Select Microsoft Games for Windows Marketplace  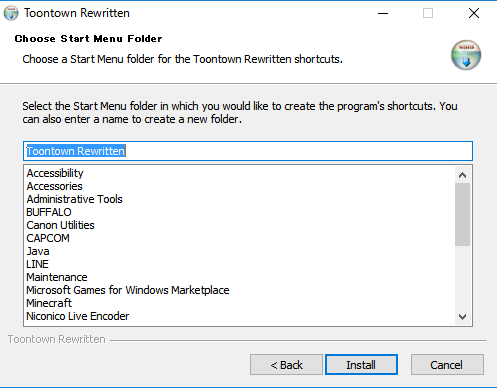pyautogui.click(x=128, y=290)
